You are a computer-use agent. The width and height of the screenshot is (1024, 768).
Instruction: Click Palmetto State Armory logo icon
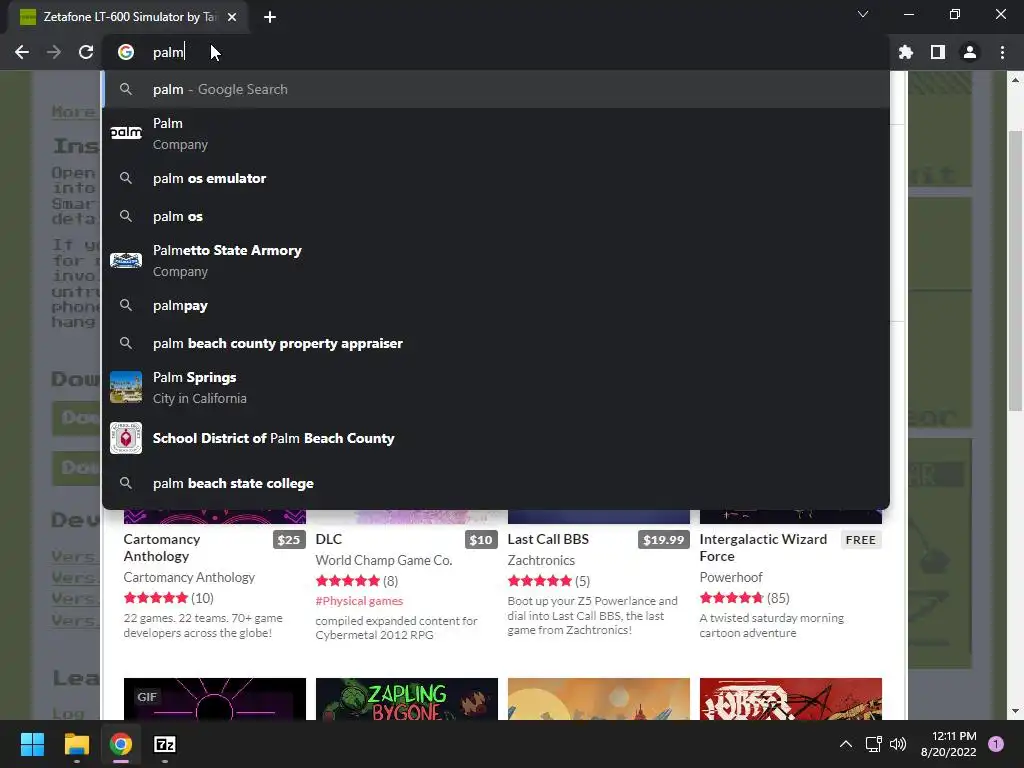[126, 261]
